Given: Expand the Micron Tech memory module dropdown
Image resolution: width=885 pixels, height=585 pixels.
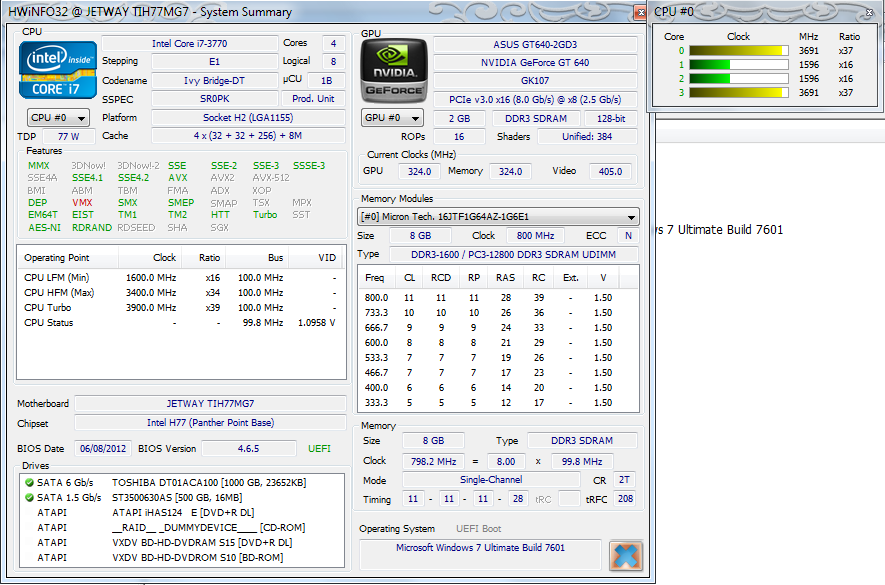Looking at the screenshot, I should point(498,217).
